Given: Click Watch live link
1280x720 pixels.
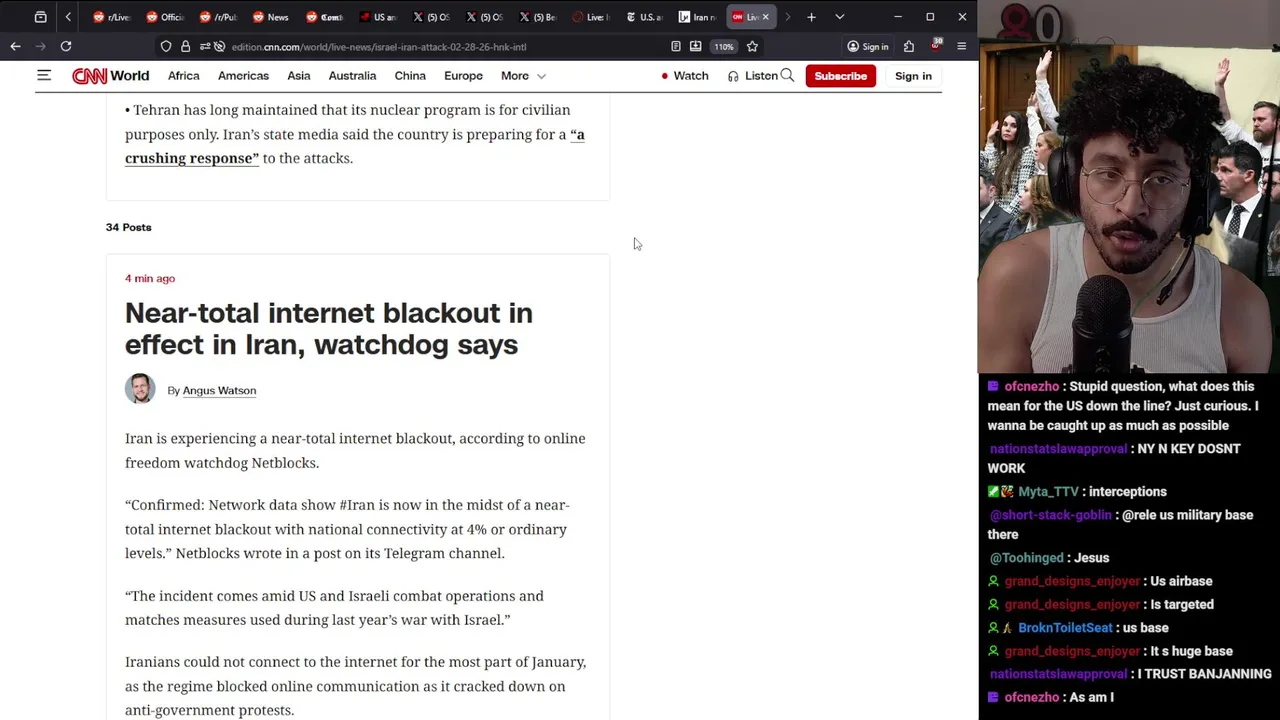Looking at the screenshot, I should 685,76.
